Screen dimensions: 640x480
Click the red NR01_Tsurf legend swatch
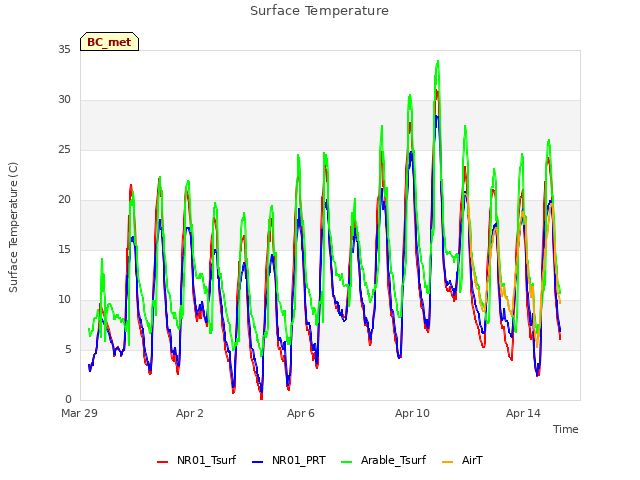click(x=162, y=462)
